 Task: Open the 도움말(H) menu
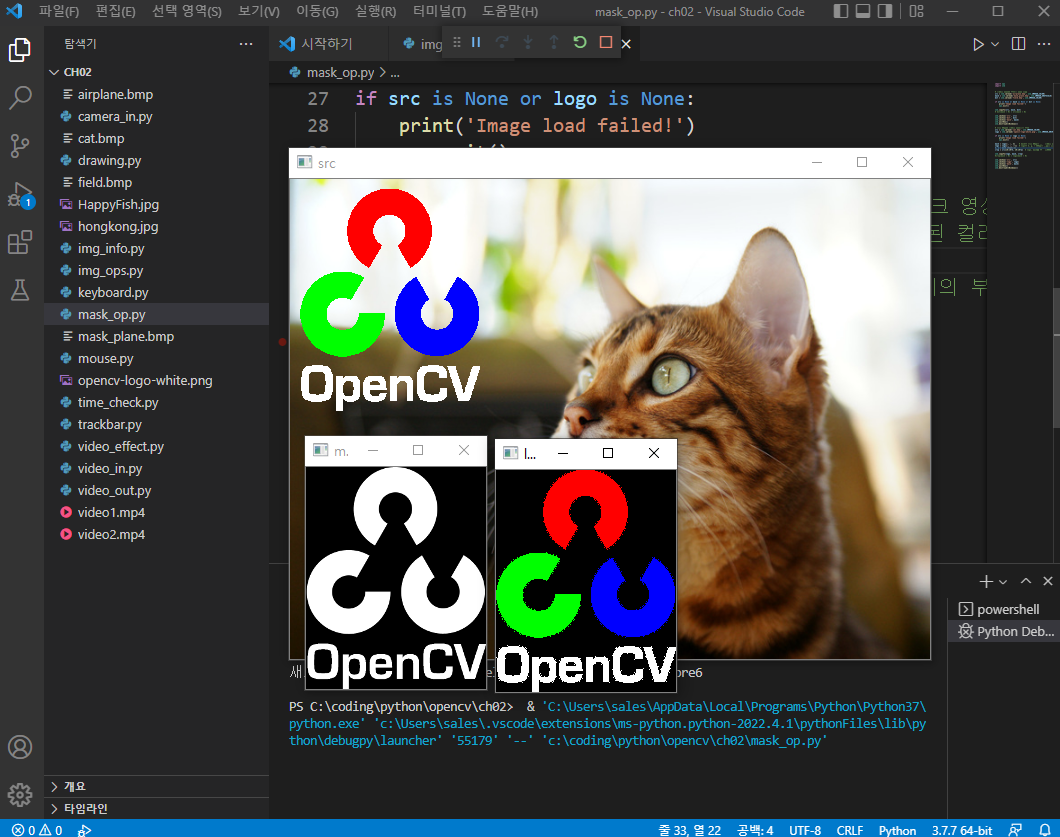click(x=510, y=11)
